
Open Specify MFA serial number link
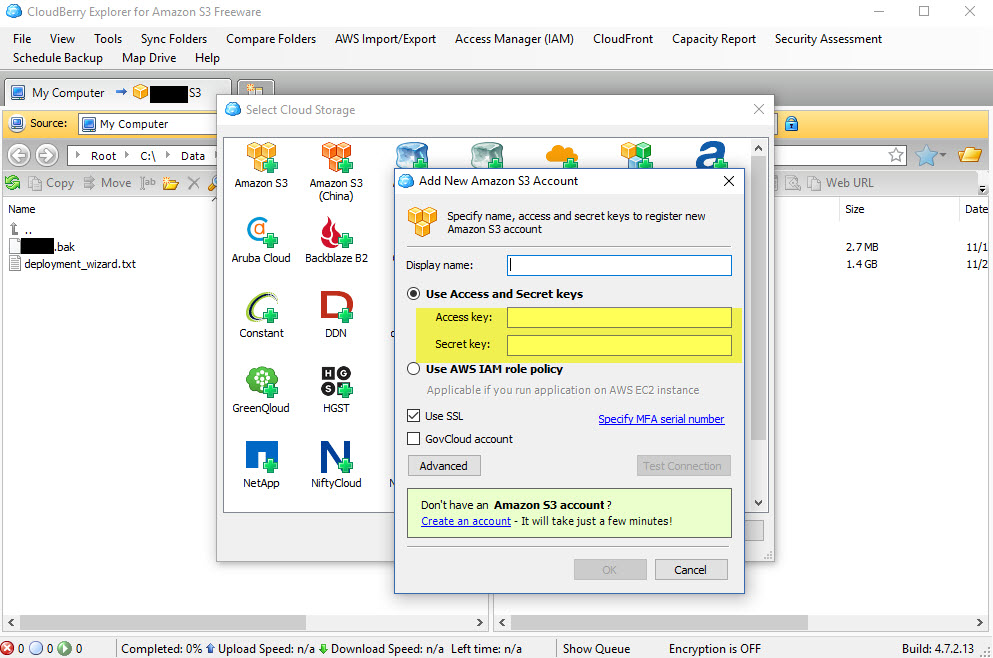(x=661, y=419)
